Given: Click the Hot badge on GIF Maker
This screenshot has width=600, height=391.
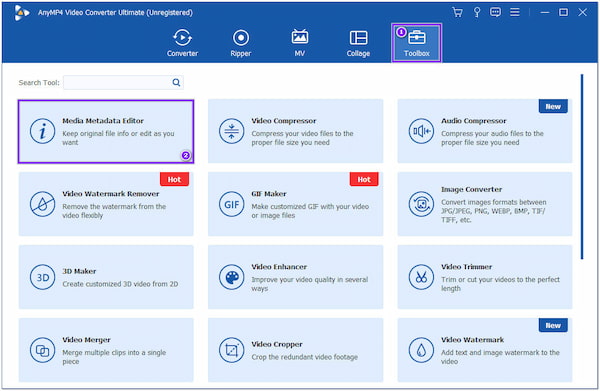Looking at the screenshot, I should [364, 179].
